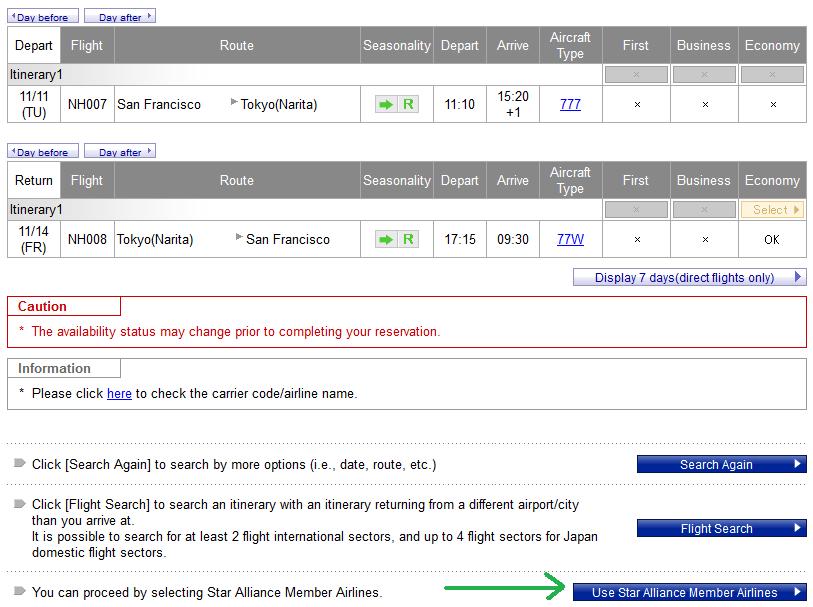
Task: Click top Day before button above Depart table
Action: [43, 17]
